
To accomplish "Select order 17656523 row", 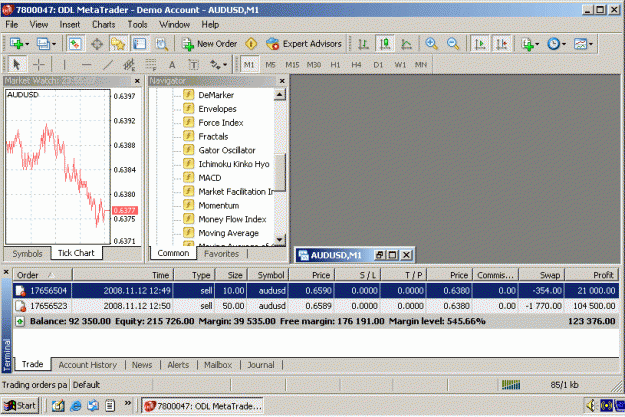I will tap(316, 306).
